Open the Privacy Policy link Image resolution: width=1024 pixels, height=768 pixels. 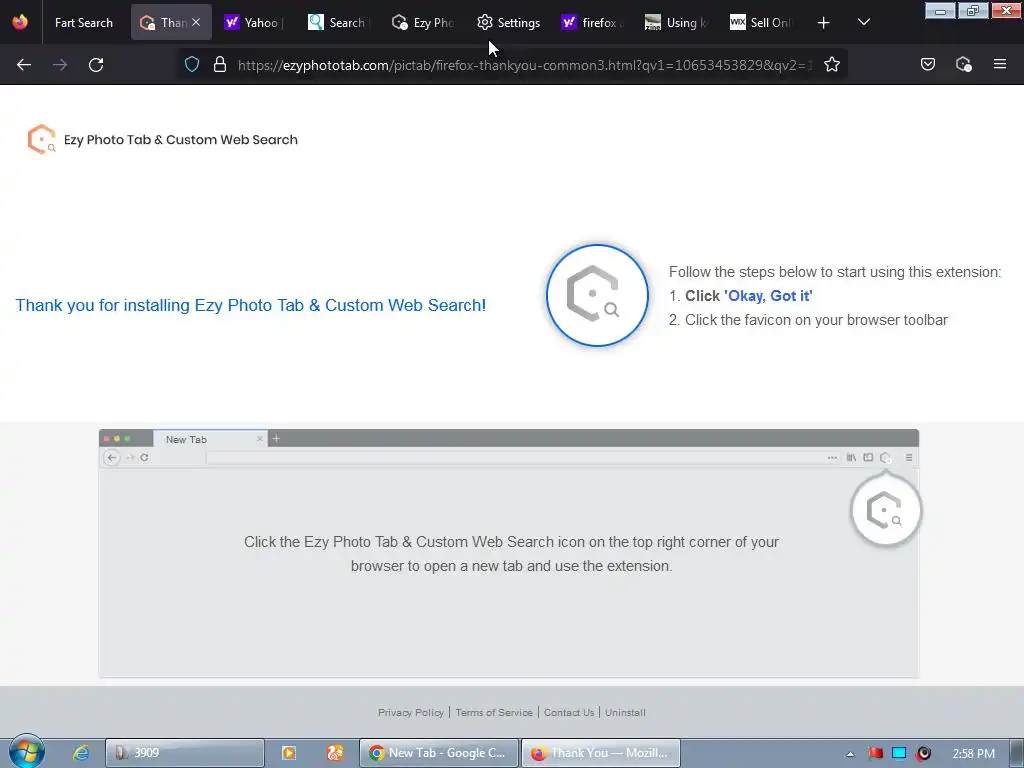[x=411, y=712]
